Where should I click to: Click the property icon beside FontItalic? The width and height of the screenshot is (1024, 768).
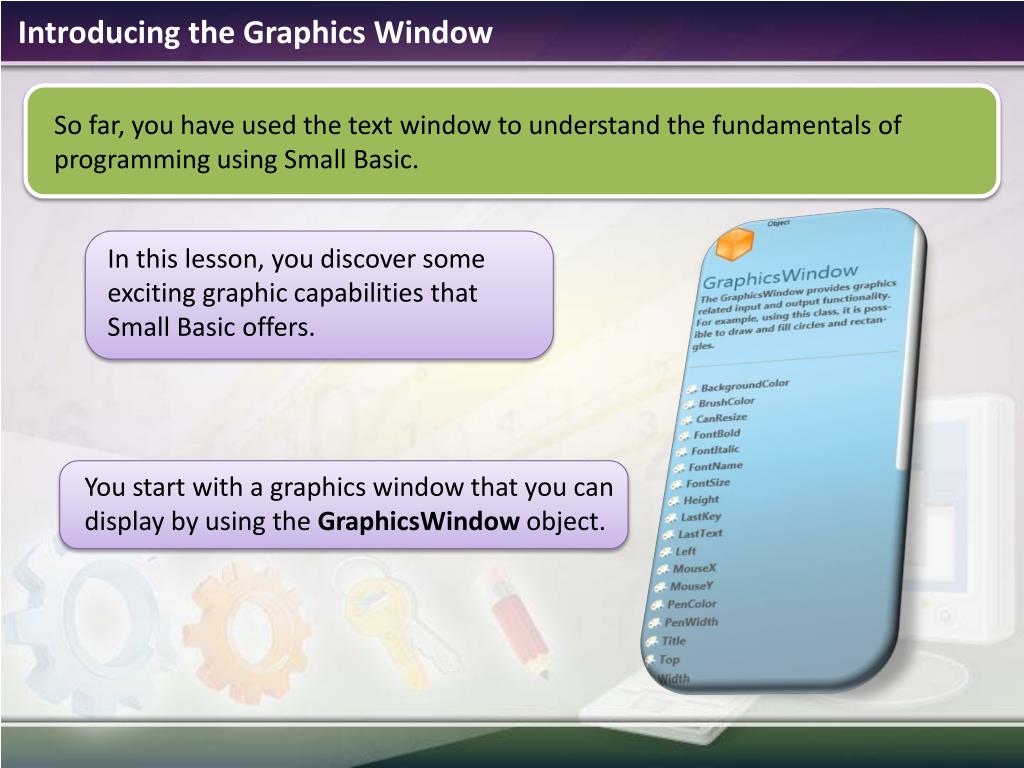pyautogui.click(x=681, y=452)
